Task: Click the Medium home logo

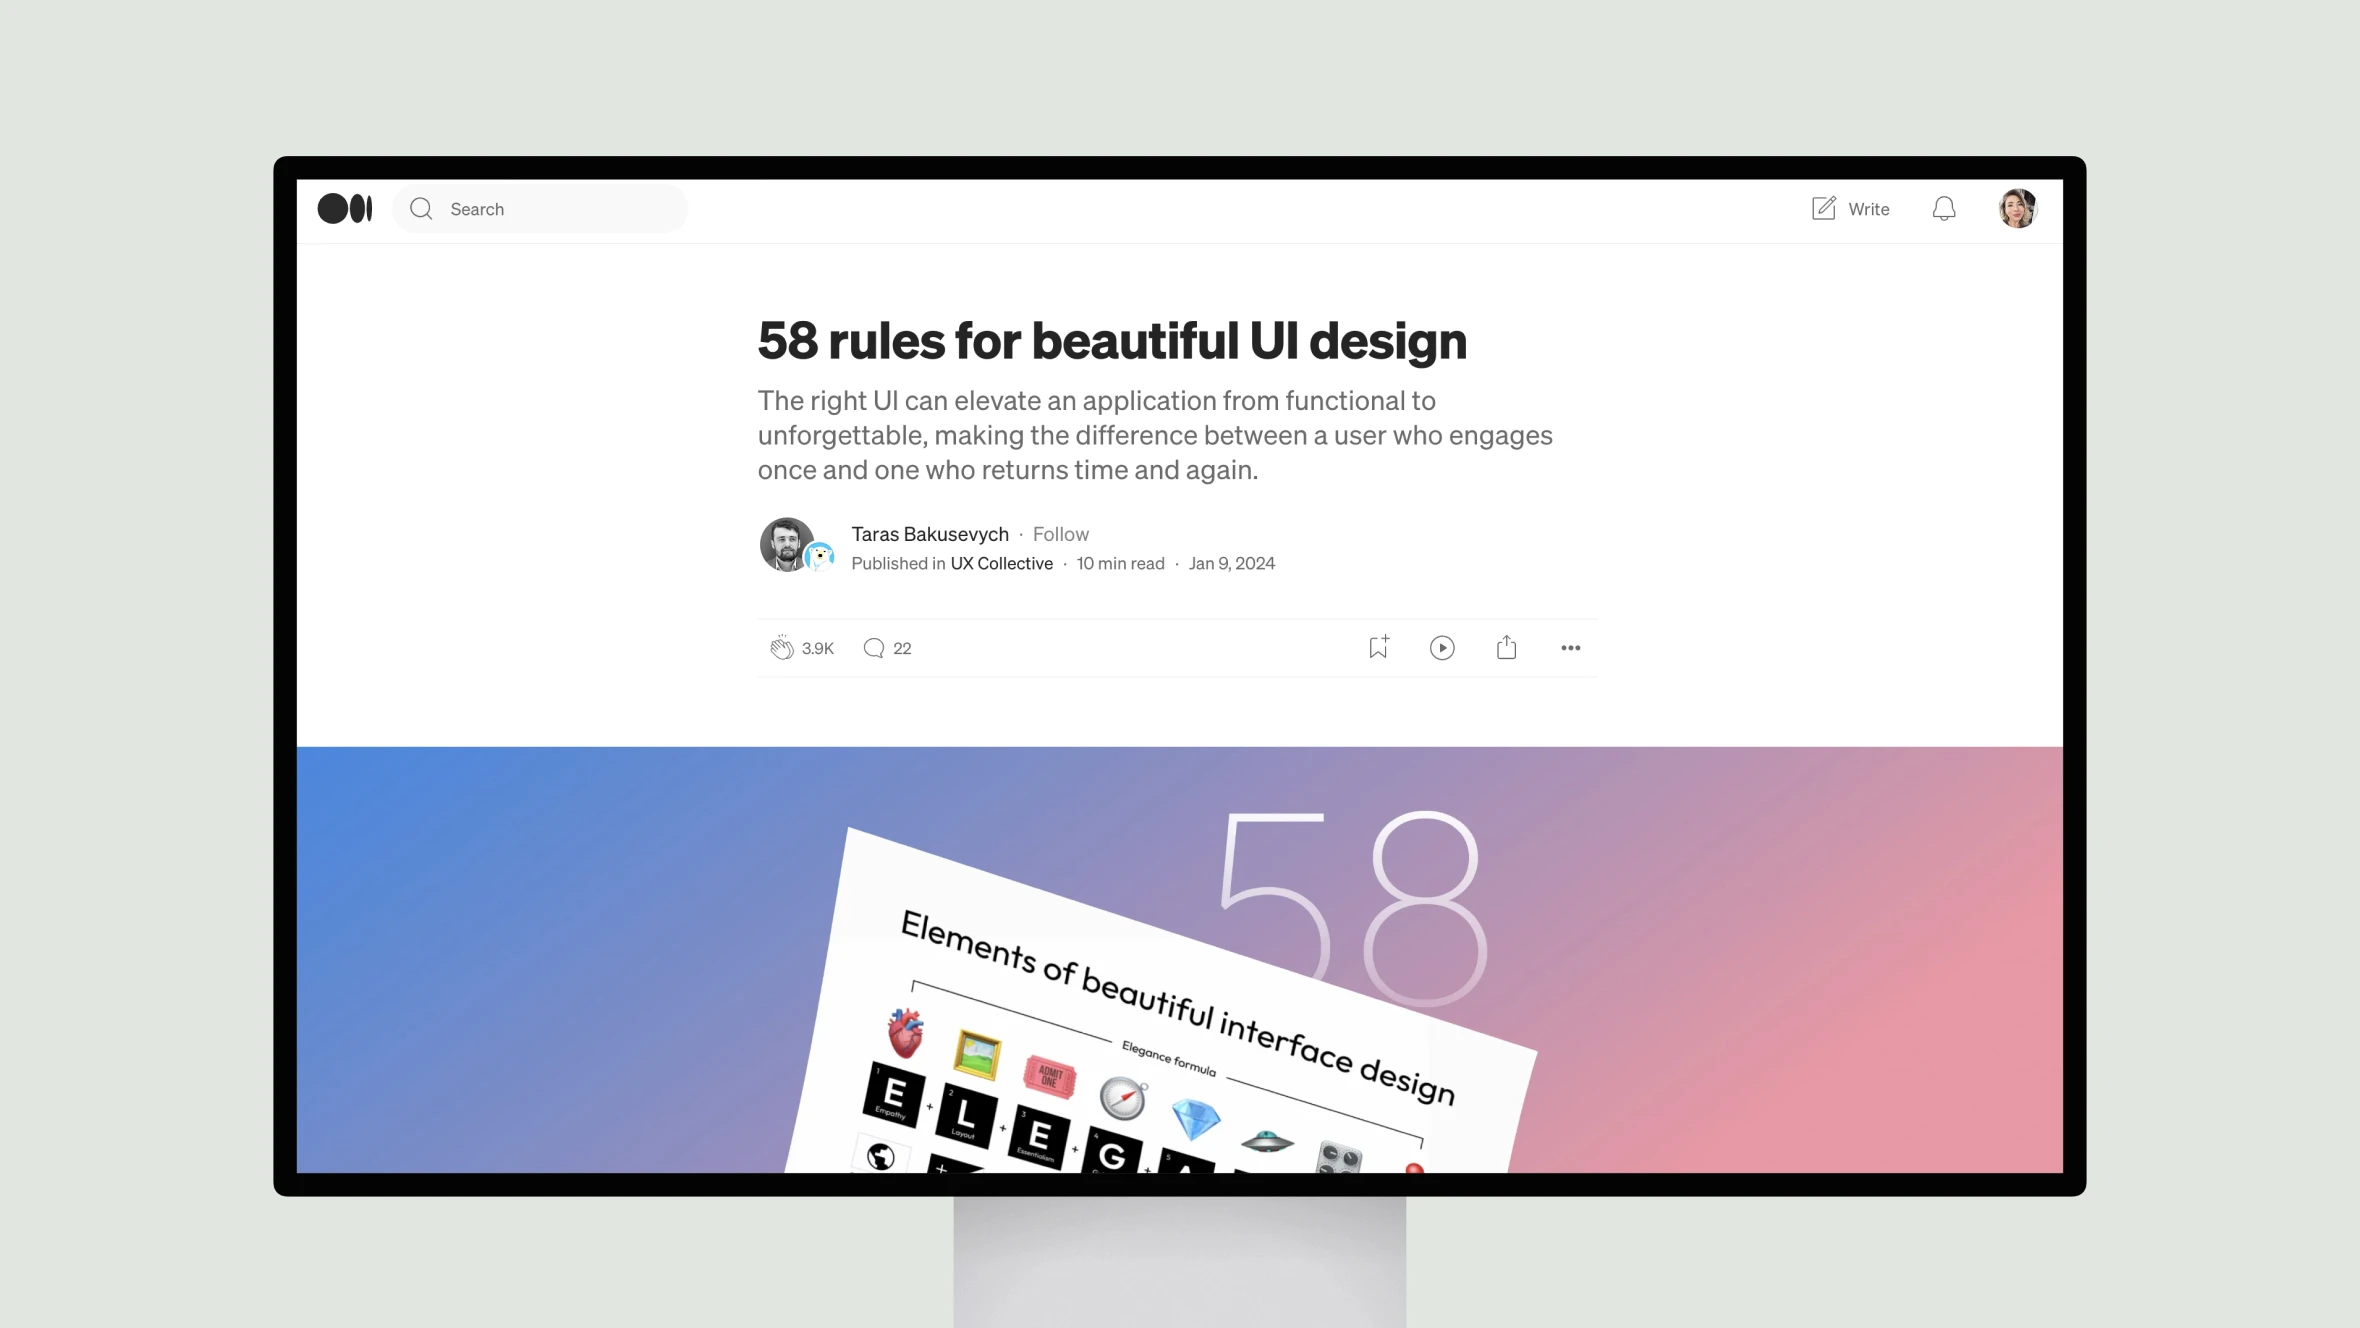Action: click(x=344, y=208)
